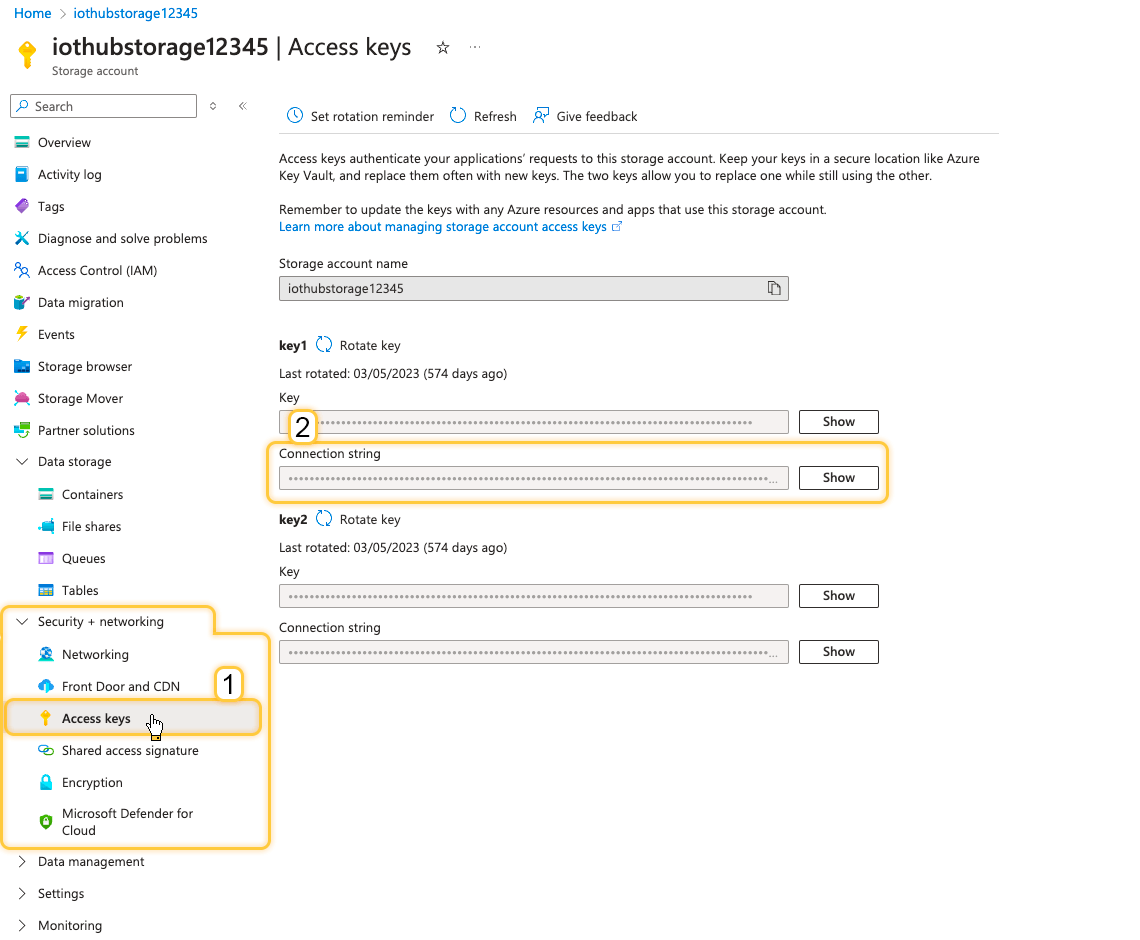
Task: Collapse the Security + networking section
Action: [23, 622]
